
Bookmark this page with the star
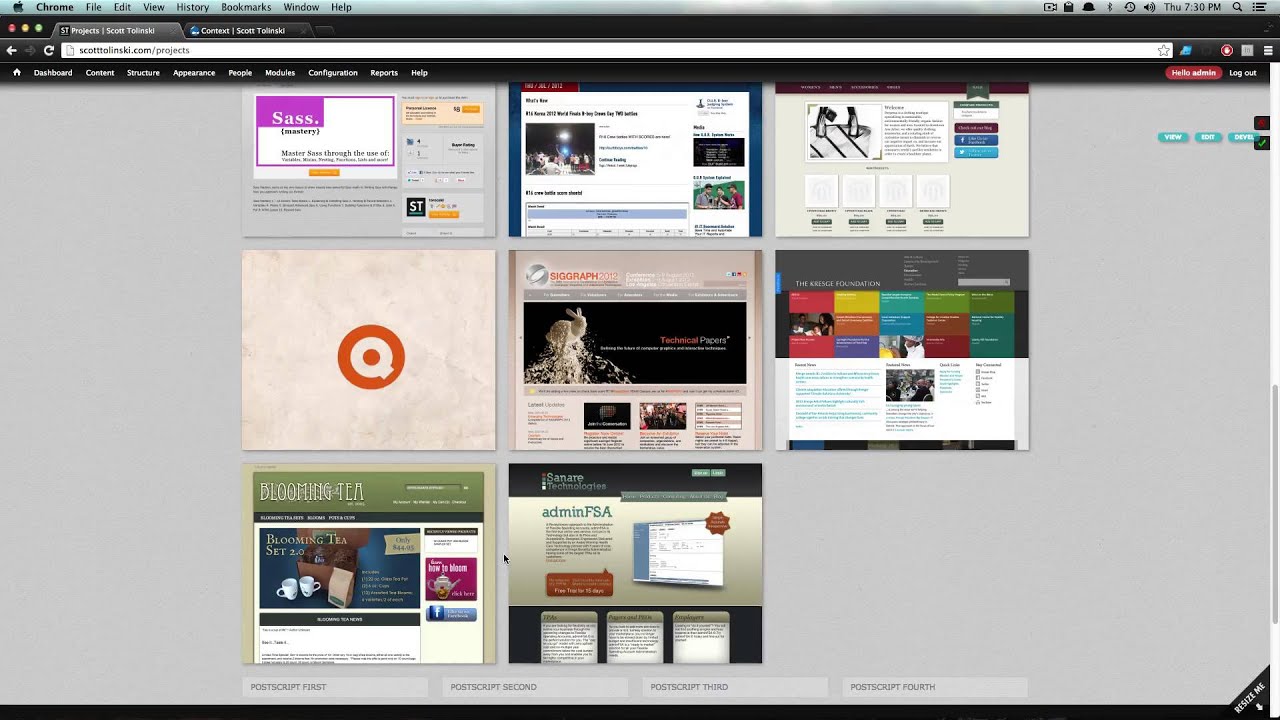click(x=1164, y=50)
